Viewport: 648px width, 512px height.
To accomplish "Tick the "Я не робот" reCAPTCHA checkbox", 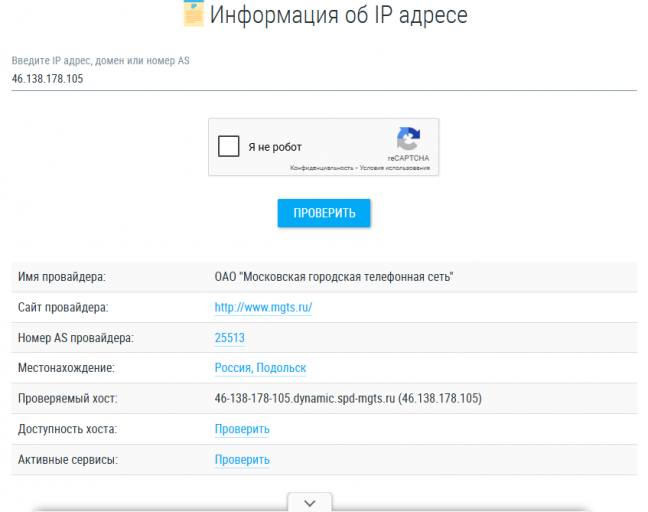I will pos(229,146).
